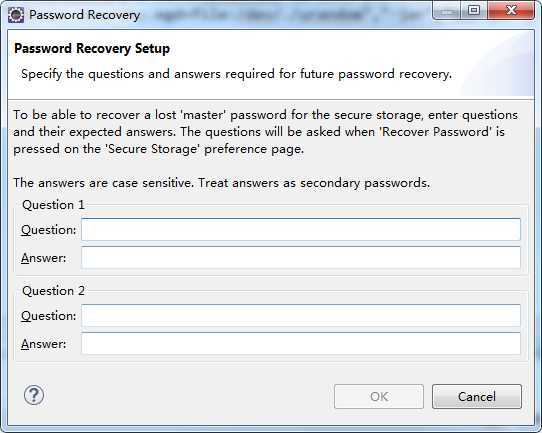Click the Question: label in Question 2 group
Viewport: 542px width, 433px height.
coord(48,316)
